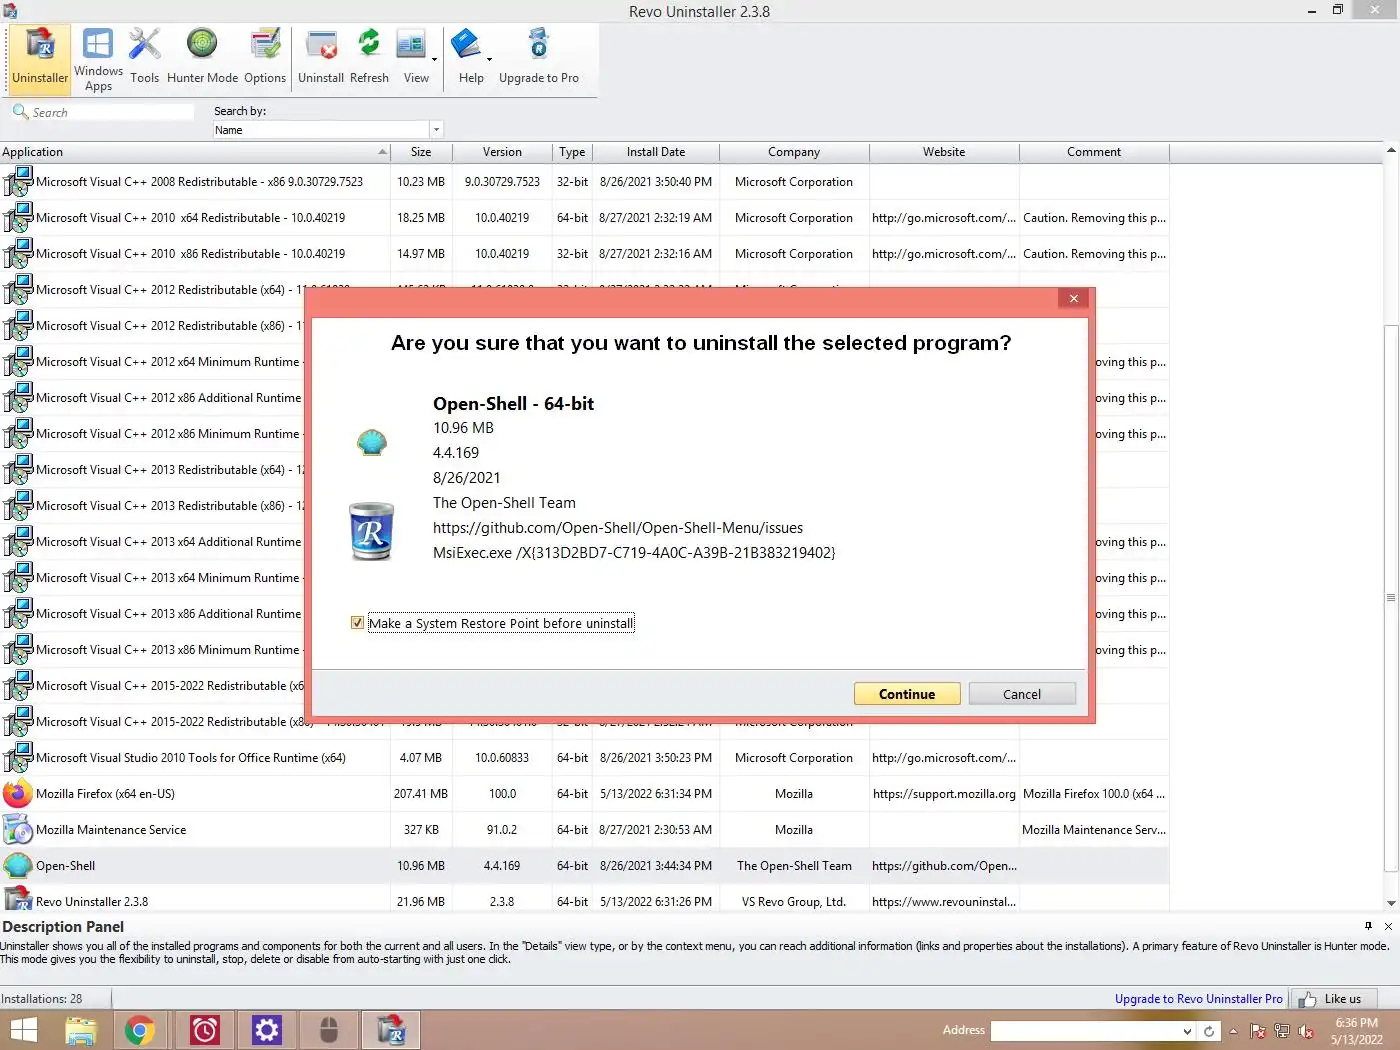Screen dimensions: 1400x1050
Task: Select the Mozilla Maintenance Service icon
Action: (x=17, y=830)
